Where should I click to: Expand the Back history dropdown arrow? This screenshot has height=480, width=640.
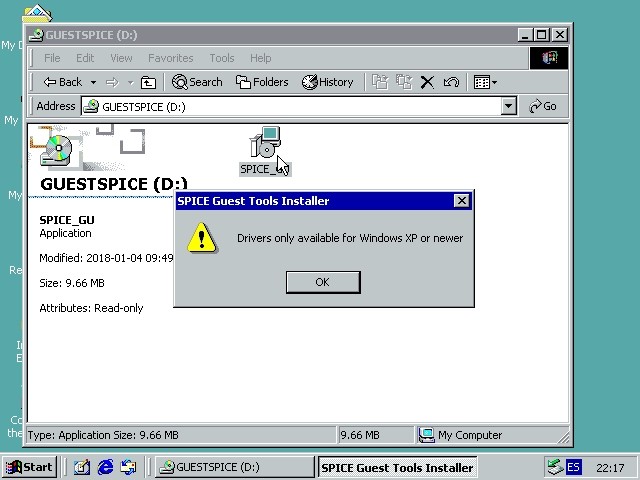(93, 82)
